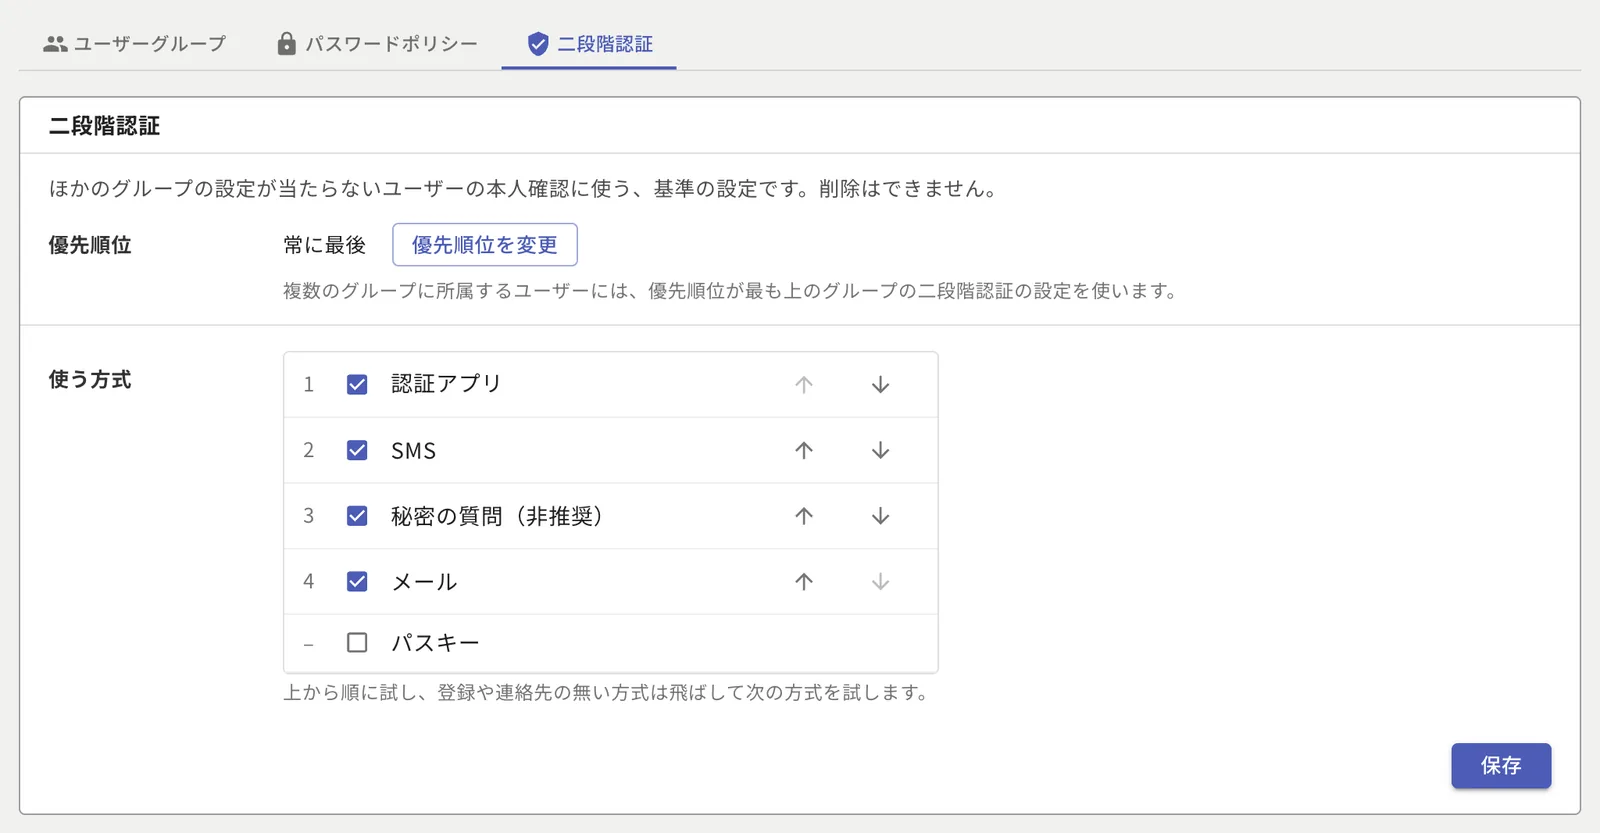Click the 常に最後 priority value

(324, 245)
